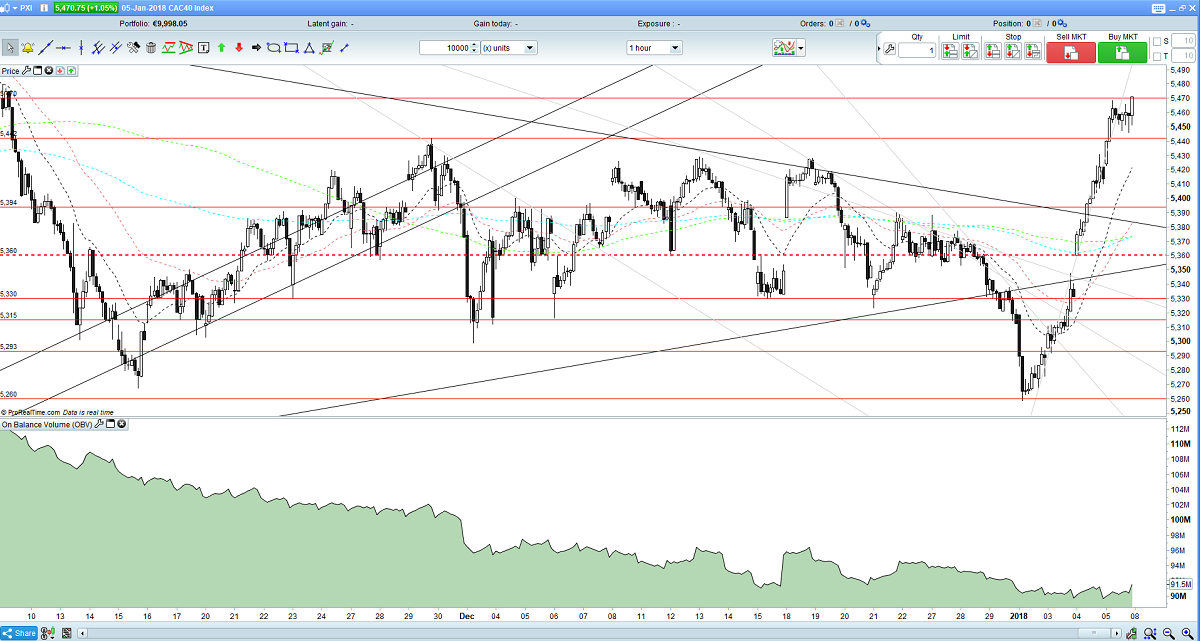Image resolution: width=1200 pixels, height=641 pixels.
Task: Click the second Stop order button
Action: tap(1012, 51)
